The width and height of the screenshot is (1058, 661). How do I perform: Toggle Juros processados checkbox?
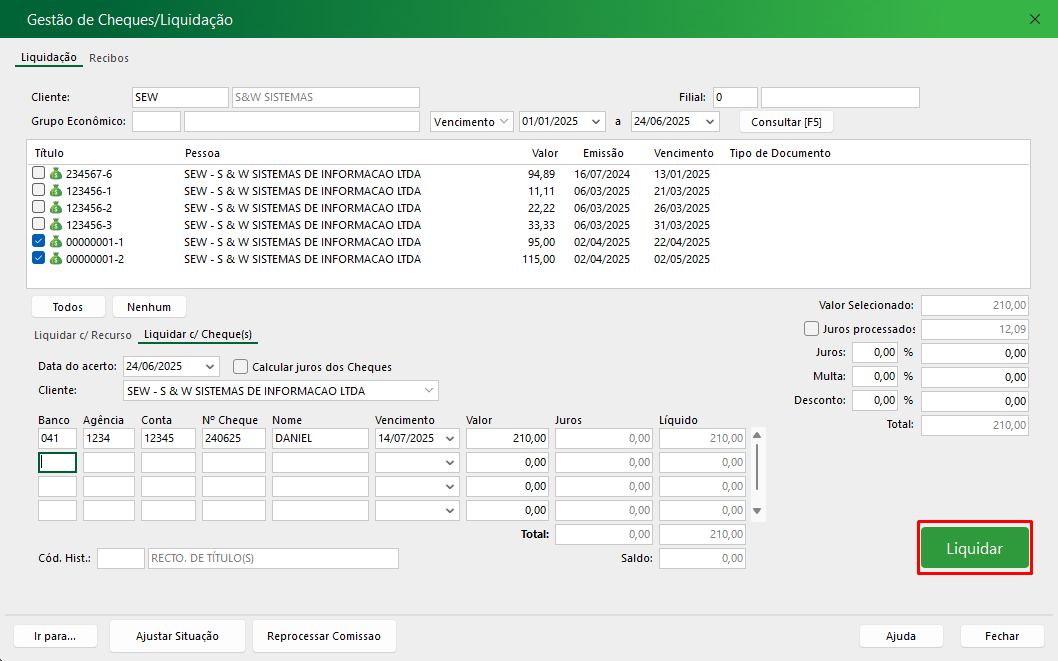(811, 329)
